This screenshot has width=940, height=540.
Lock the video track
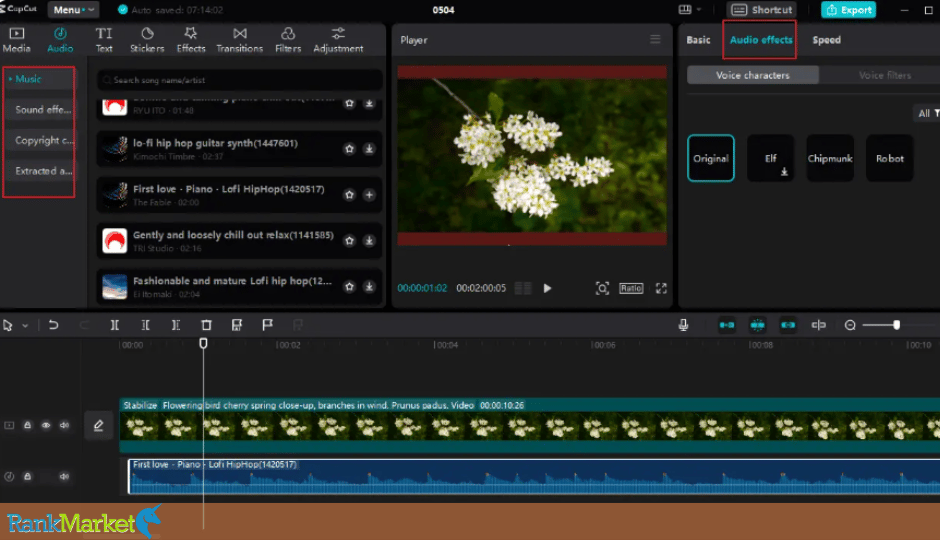tap(28, 425)
